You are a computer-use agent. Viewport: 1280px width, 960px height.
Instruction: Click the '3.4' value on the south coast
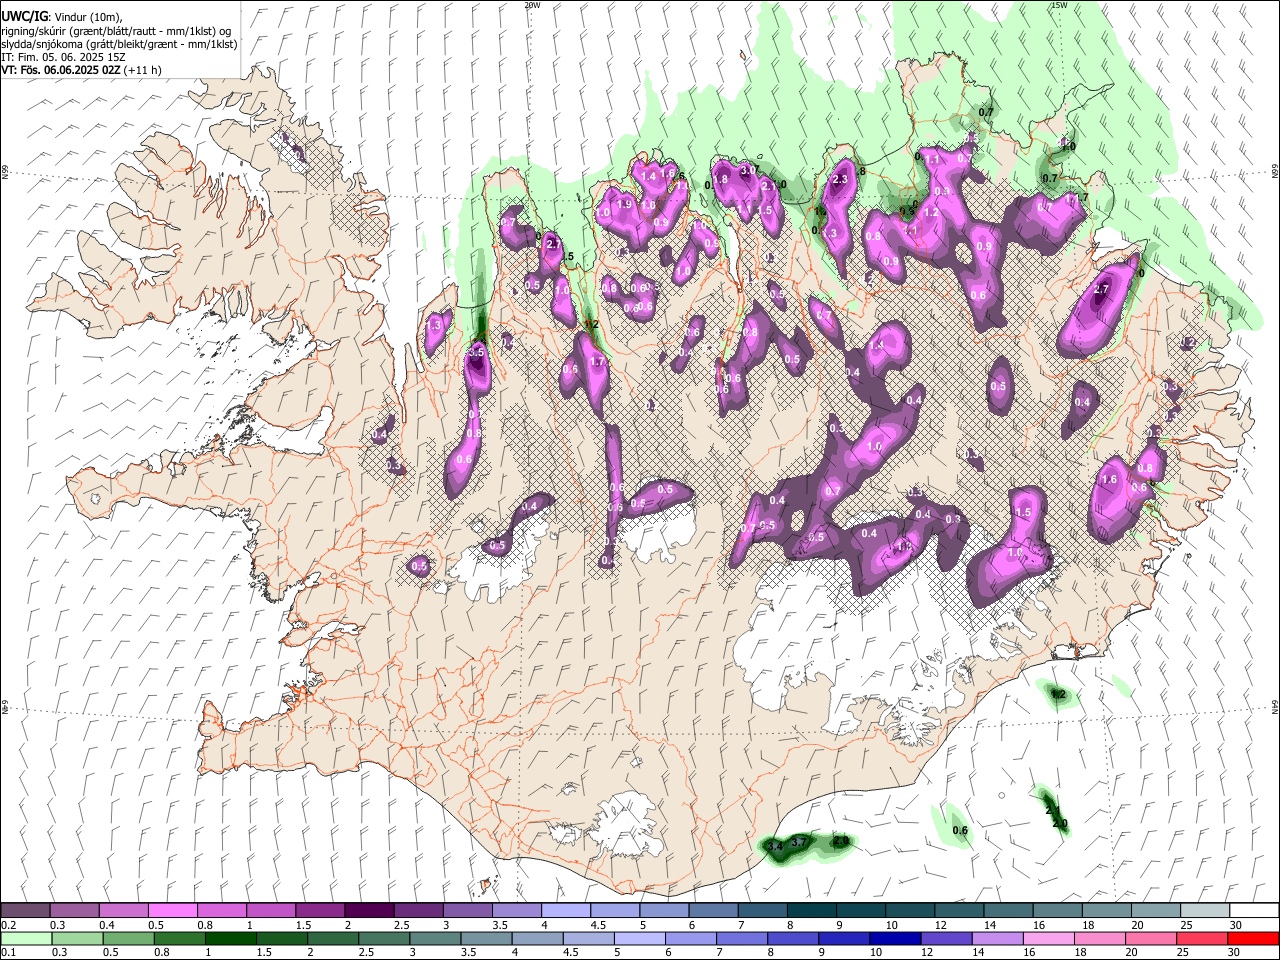[775, 847]
